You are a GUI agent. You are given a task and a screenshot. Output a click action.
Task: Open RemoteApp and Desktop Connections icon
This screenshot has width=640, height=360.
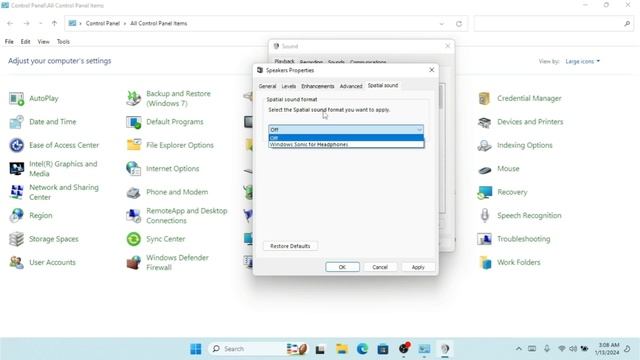pos(133,216)
